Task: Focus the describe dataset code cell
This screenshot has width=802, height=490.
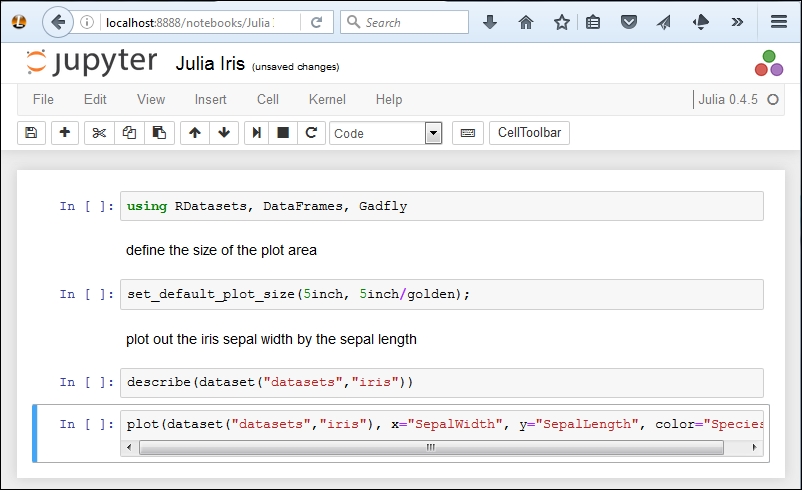Action: 442,383
